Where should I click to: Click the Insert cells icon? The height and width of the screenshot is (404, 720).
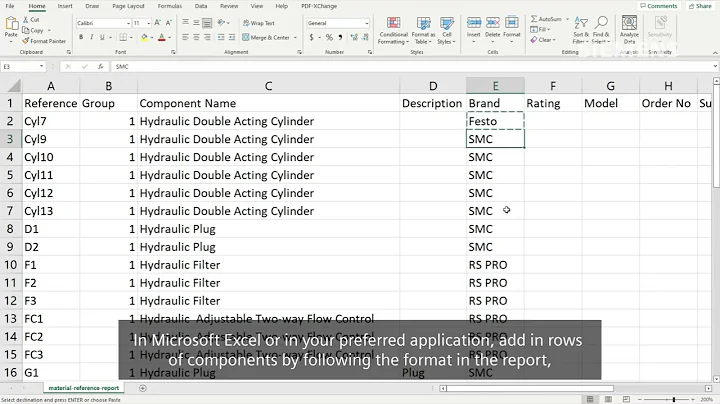click(473, 23)
